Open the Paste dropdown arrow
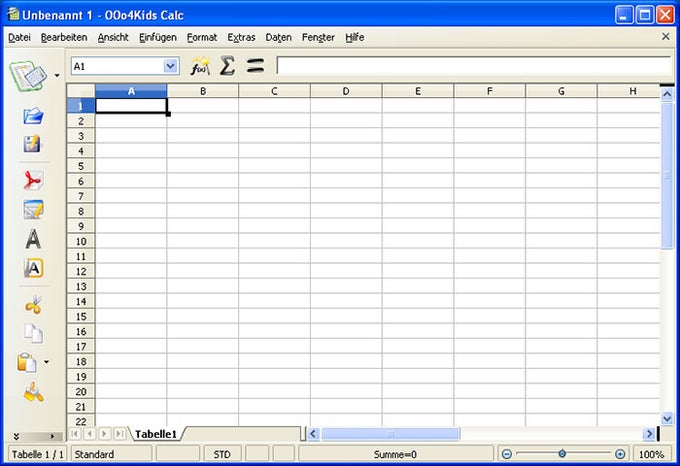This screenshot has width=680, height=466. coord(46,362)
